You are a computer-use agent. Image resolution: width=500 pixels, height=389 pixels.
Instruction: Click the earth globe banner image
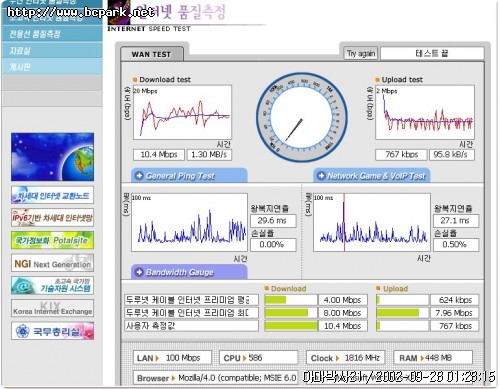point(52,157)
